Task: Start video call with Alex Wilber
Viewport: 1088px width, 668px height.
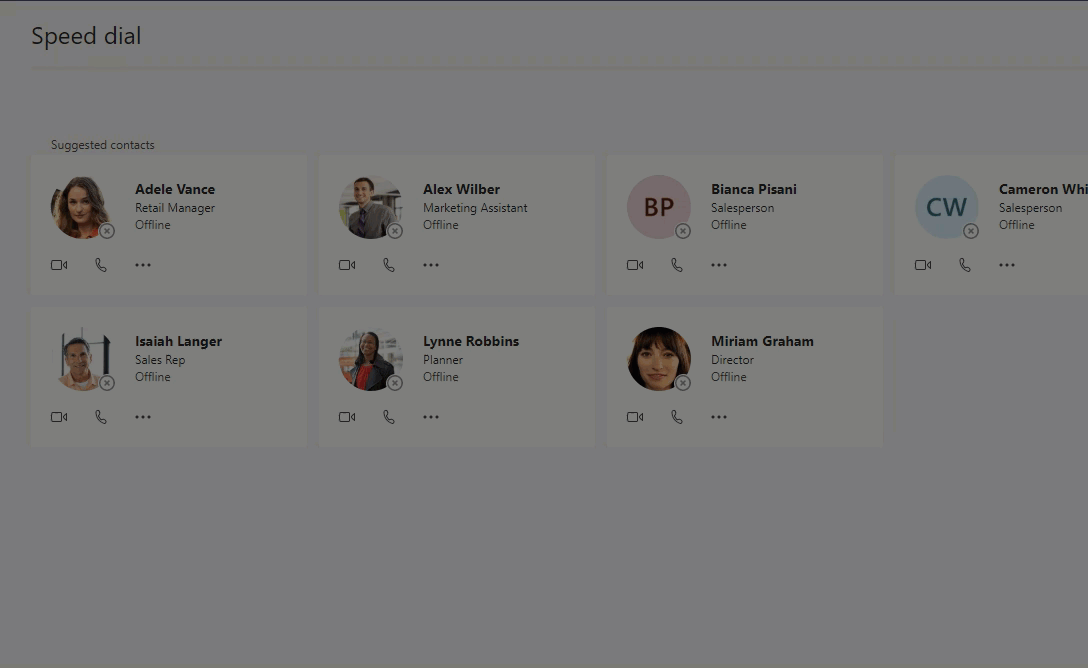Action: tap(347, 265)
